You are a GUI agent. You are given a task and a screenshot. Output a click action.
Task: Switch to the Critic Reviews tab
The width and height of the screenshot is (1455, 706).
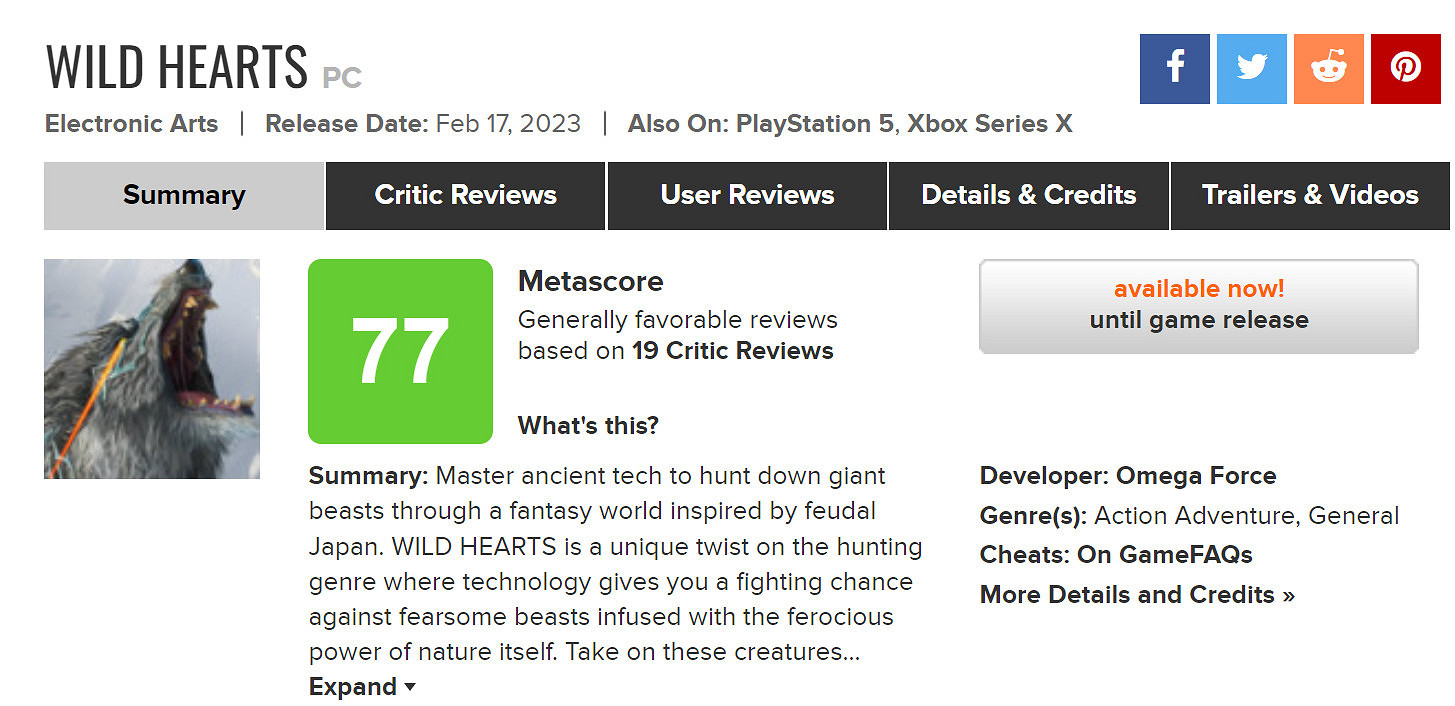[465, 195]
